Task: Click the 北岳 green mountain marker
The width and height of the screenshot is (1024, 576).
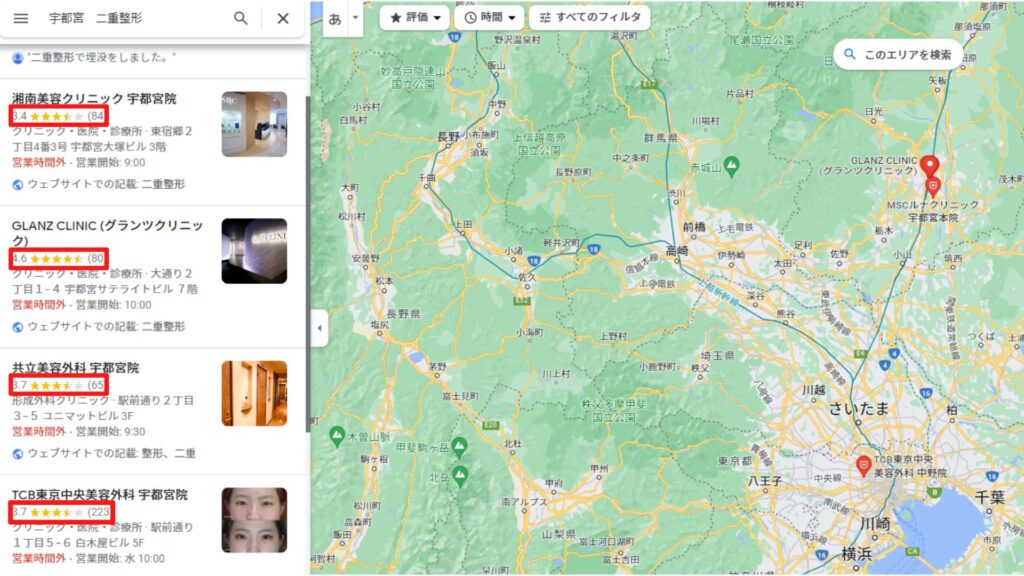Action: coord(460,475)
